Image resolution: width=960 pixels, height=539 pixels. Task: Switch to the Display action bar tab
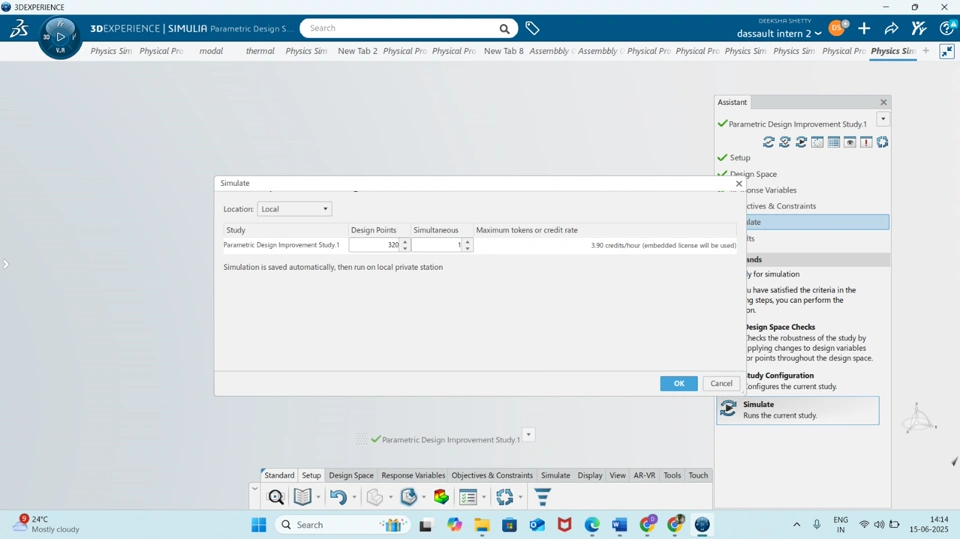click(590, 475)
